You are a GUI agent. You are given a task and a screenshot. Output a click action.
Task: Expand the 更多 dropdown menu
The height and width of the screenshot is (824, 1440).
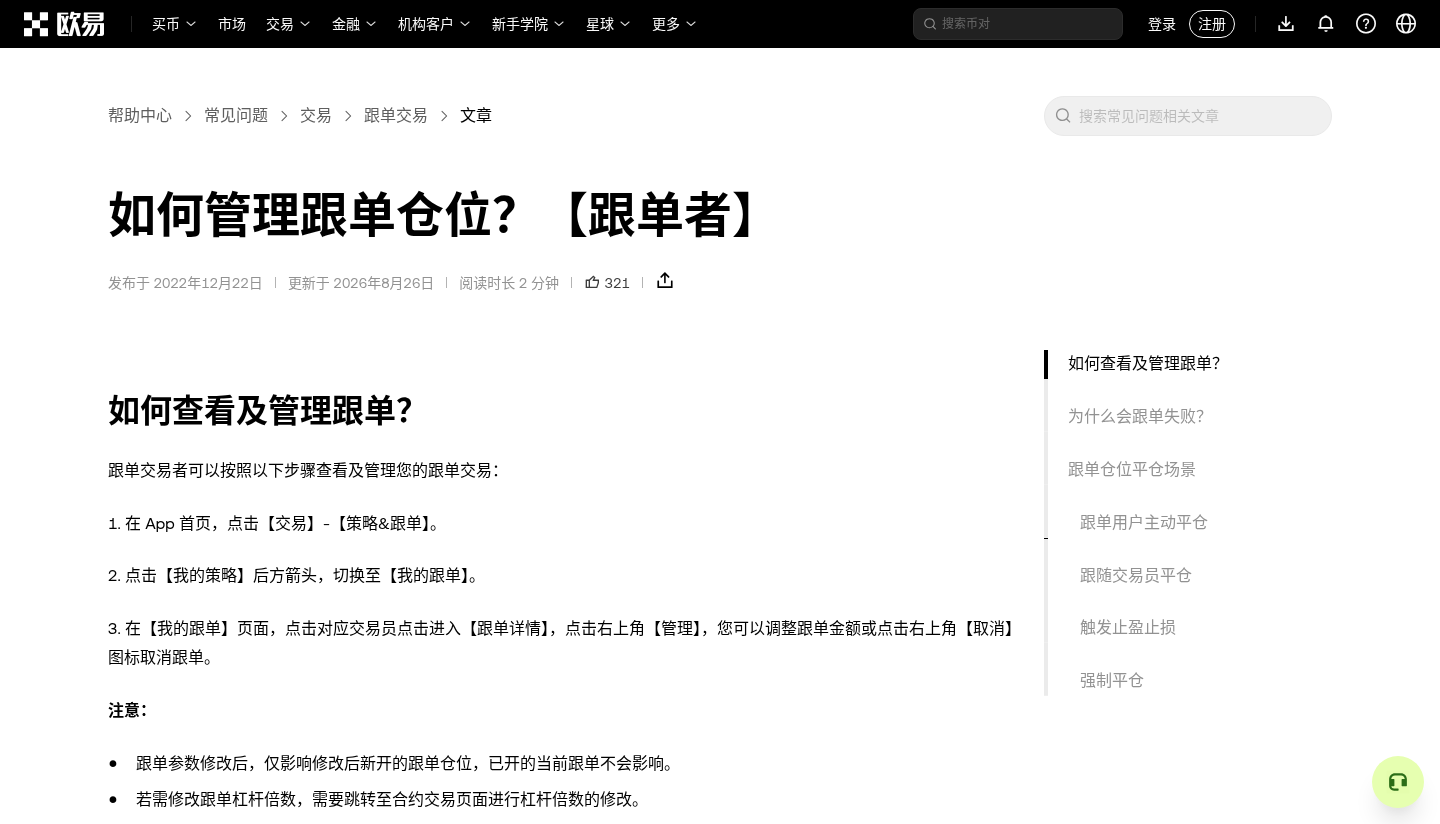coord(674,24)
